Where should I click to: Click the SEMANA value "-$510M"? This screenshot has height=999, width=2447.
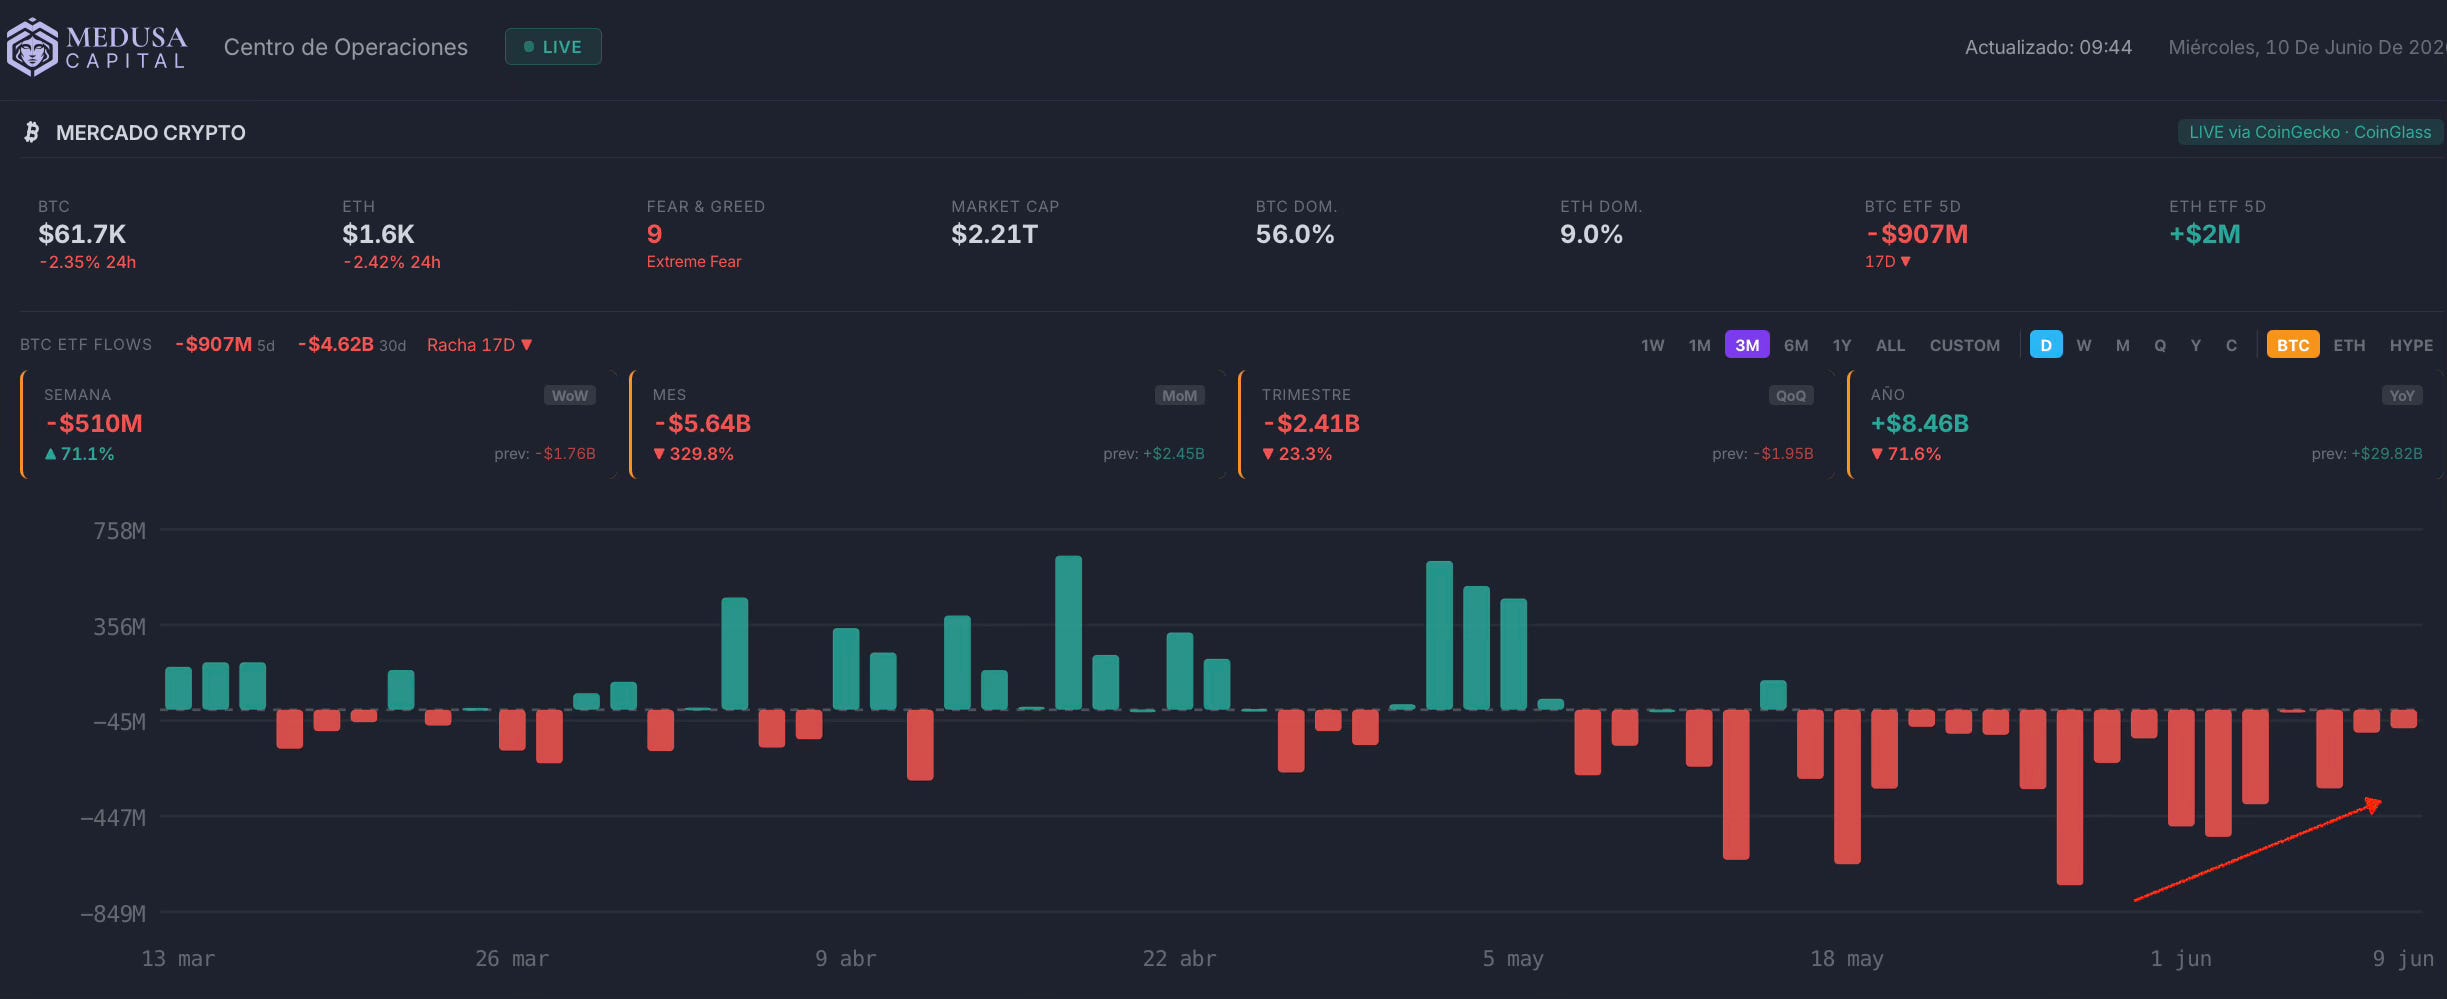tap(94, 424)
